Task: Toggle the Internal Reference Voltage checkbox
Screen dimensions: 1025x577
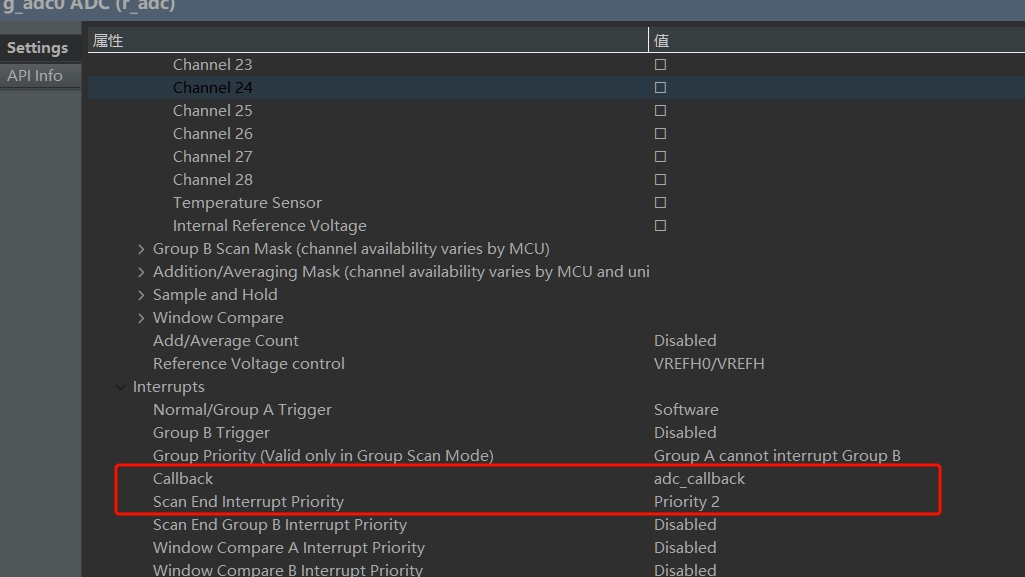Action: tap(660, 225)
